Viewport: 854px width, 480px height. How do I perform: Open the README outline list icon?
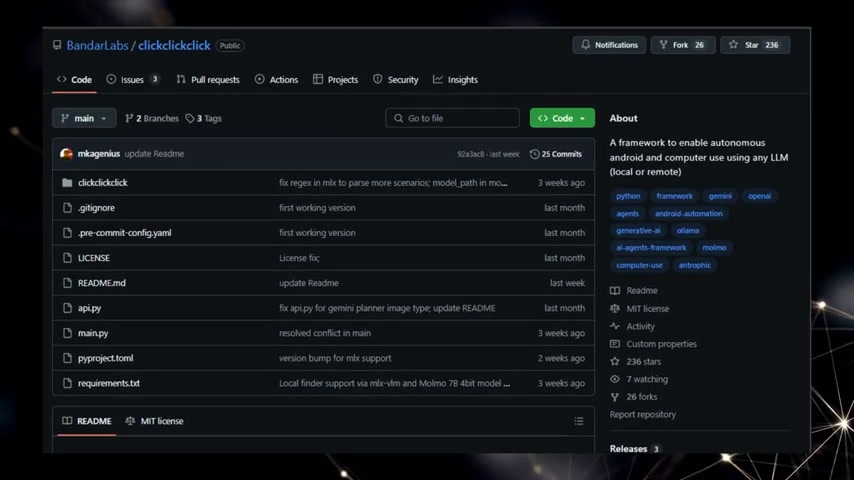point(578,421)
